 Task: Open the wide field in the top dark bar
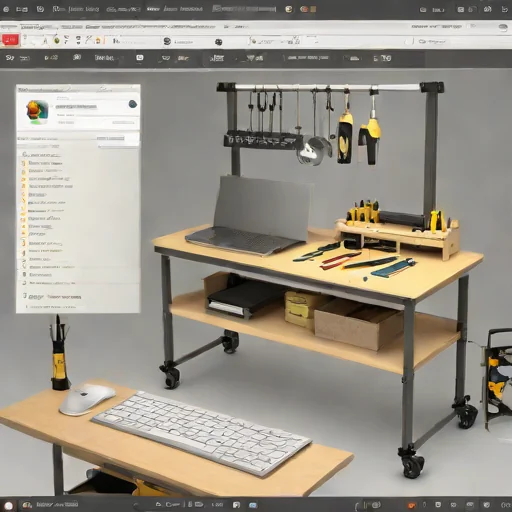coord(244,9)
